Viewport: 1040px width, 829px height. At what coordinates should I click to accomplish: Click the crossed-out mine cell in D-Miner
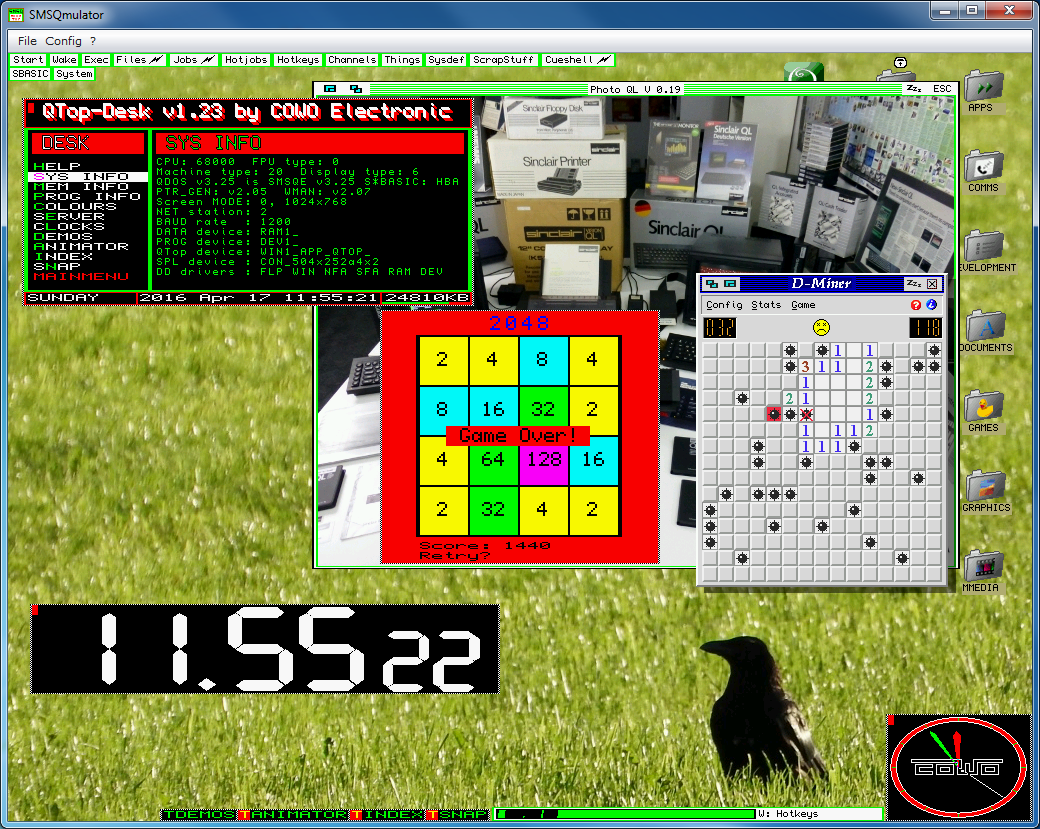806,414
